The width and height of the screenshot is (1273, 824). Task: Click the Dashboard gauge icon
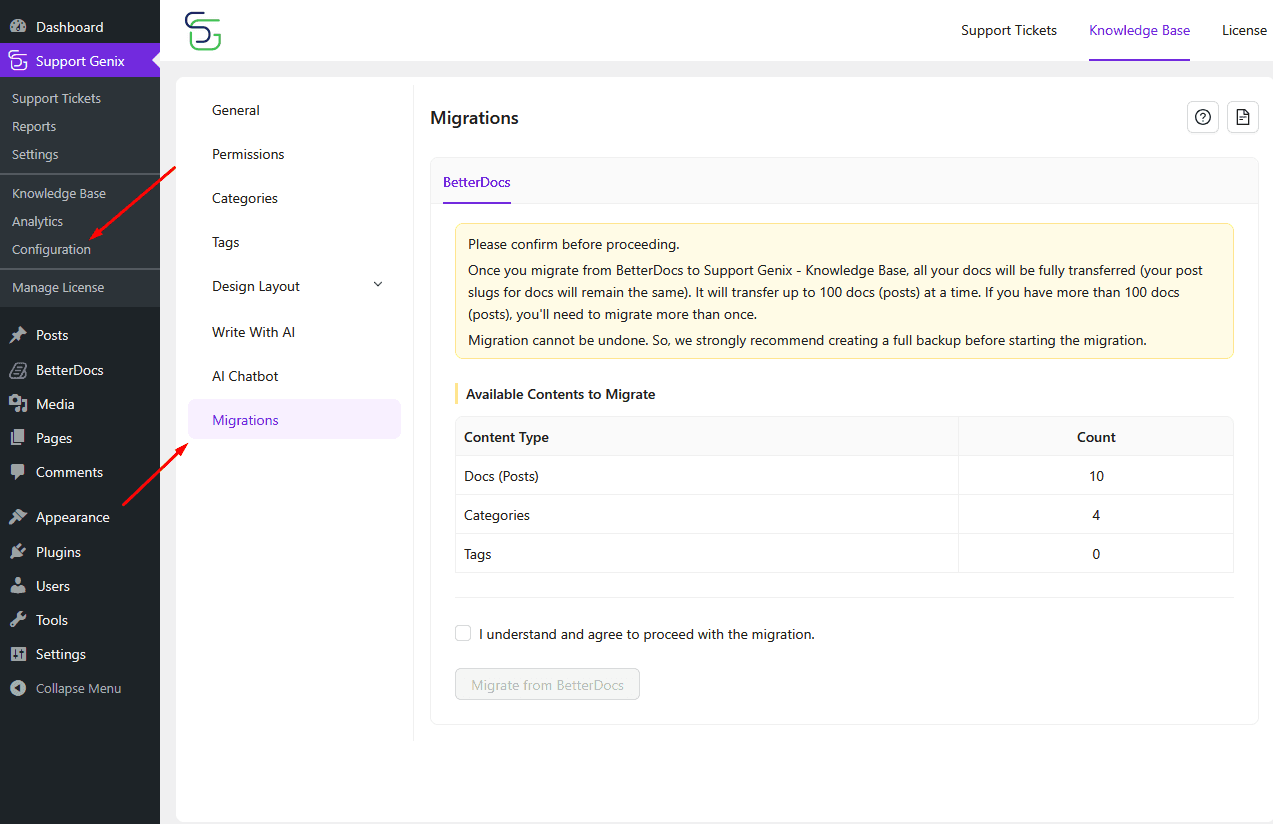18,27
